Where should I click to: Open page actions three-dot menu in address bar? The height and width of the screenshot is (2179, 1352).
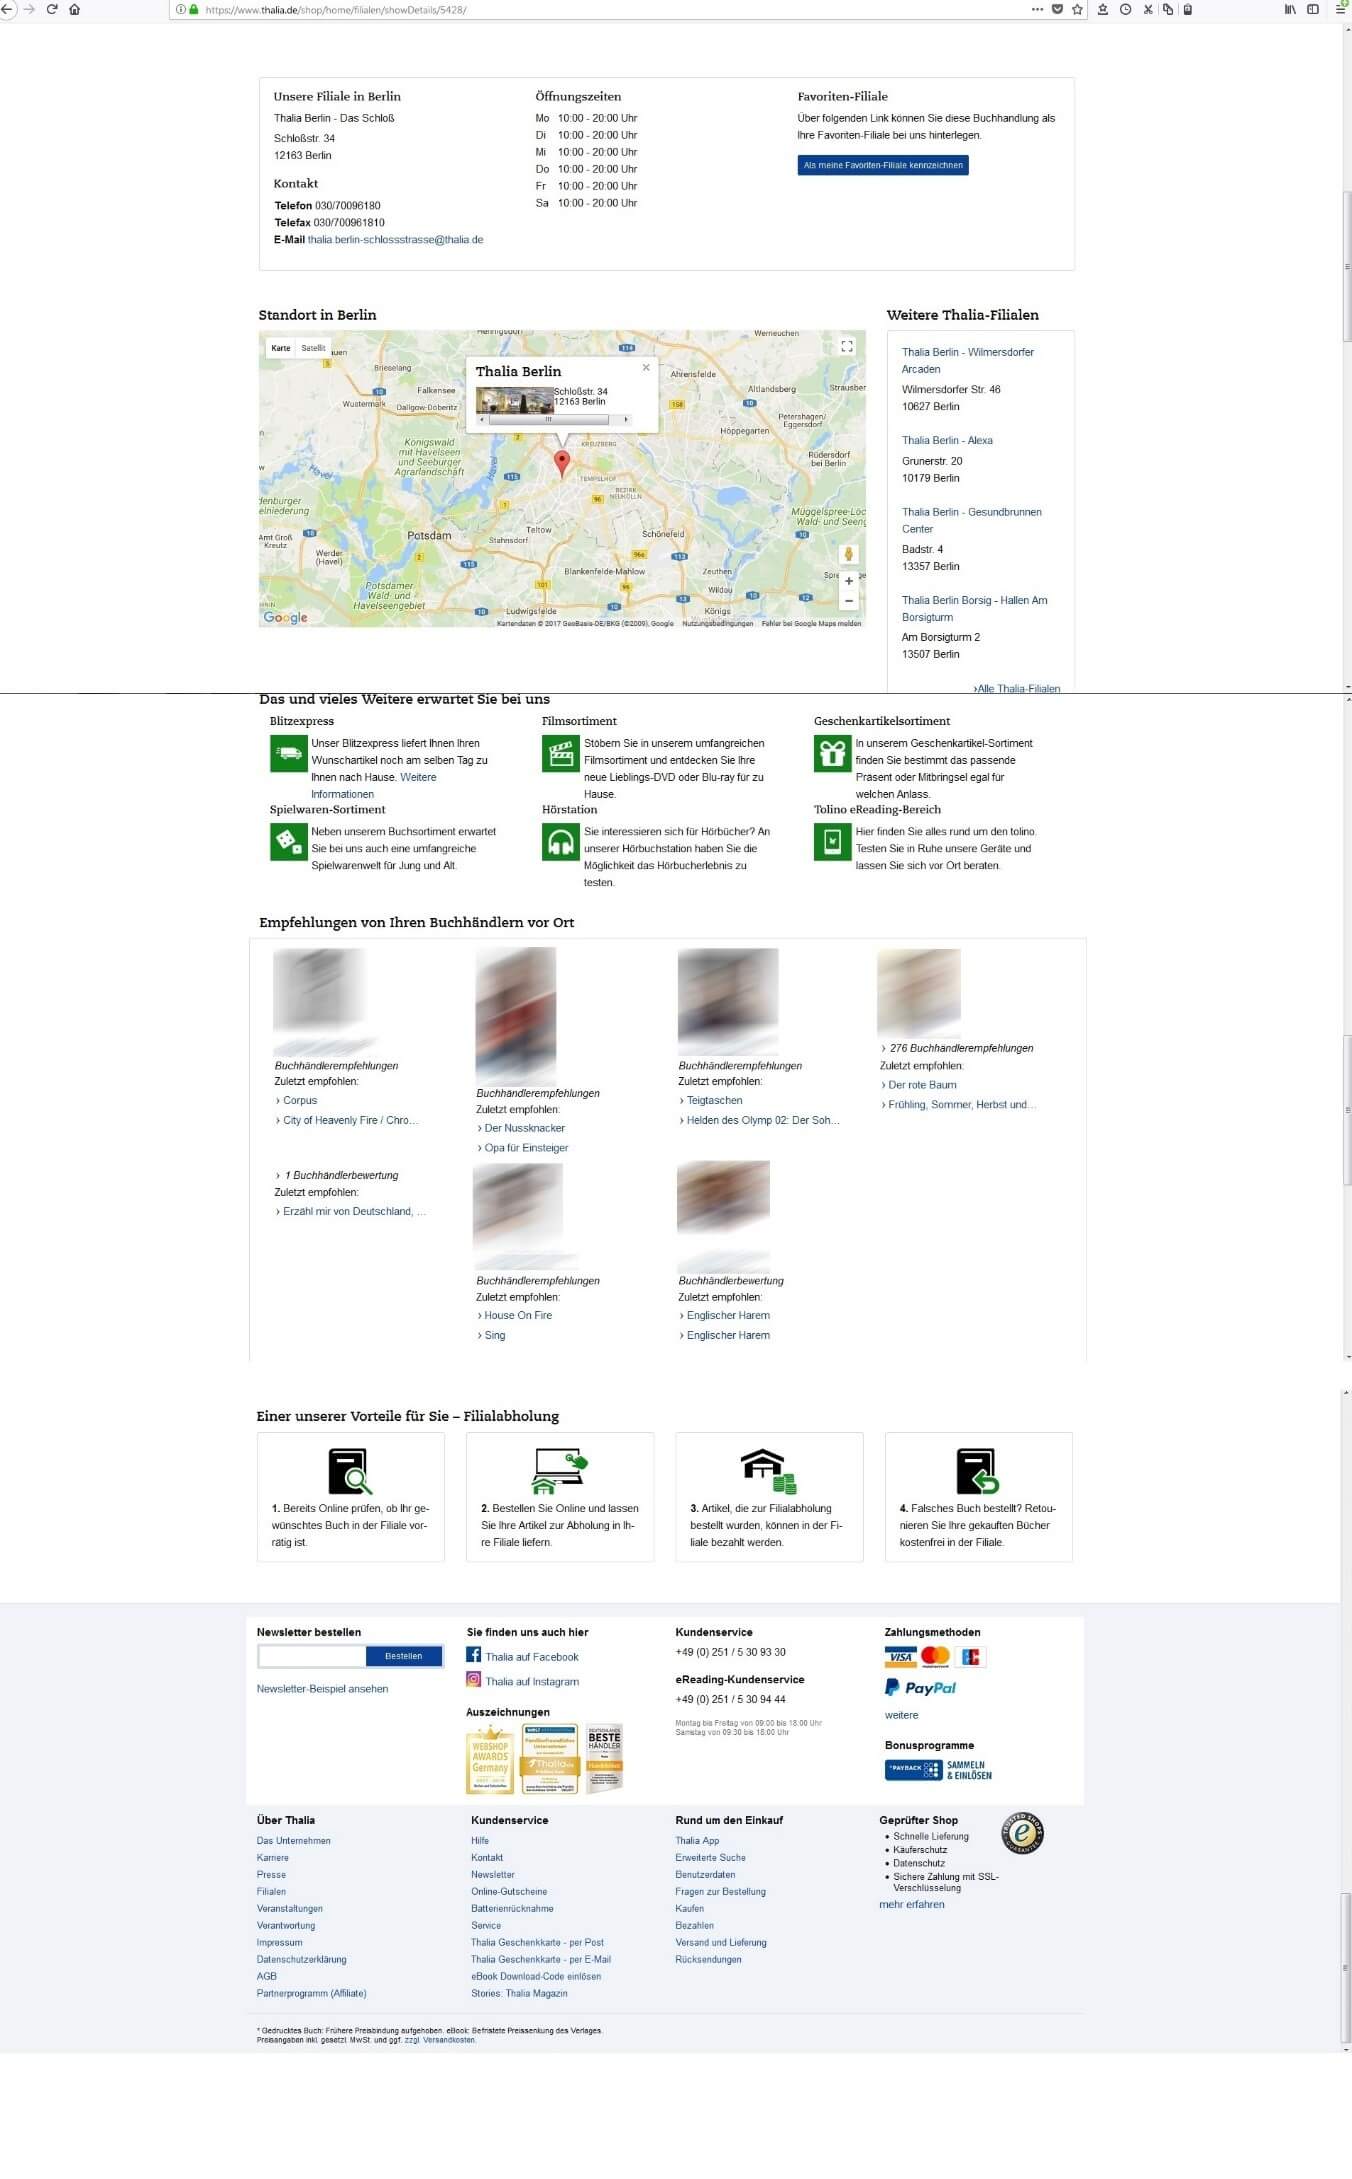[x=1037, y=9]
